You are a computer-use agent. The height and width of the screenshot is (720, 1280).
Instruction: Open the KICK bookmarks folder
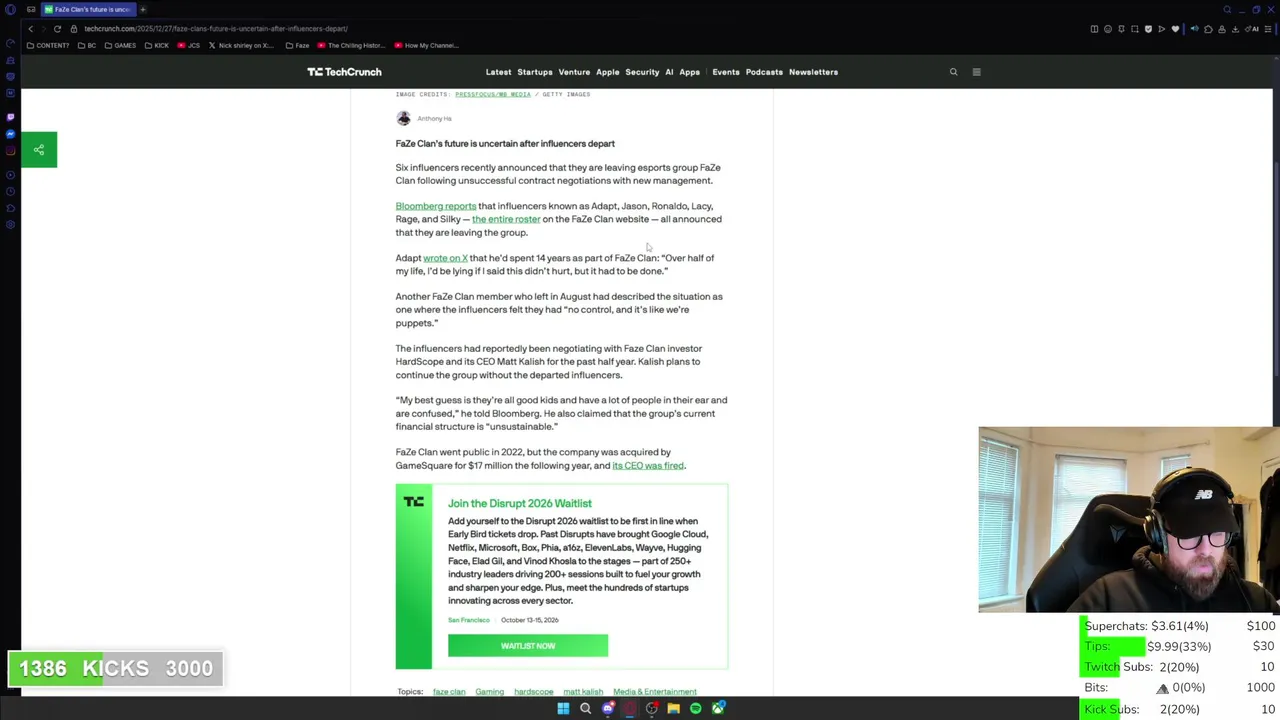click(x=157, y=45)
